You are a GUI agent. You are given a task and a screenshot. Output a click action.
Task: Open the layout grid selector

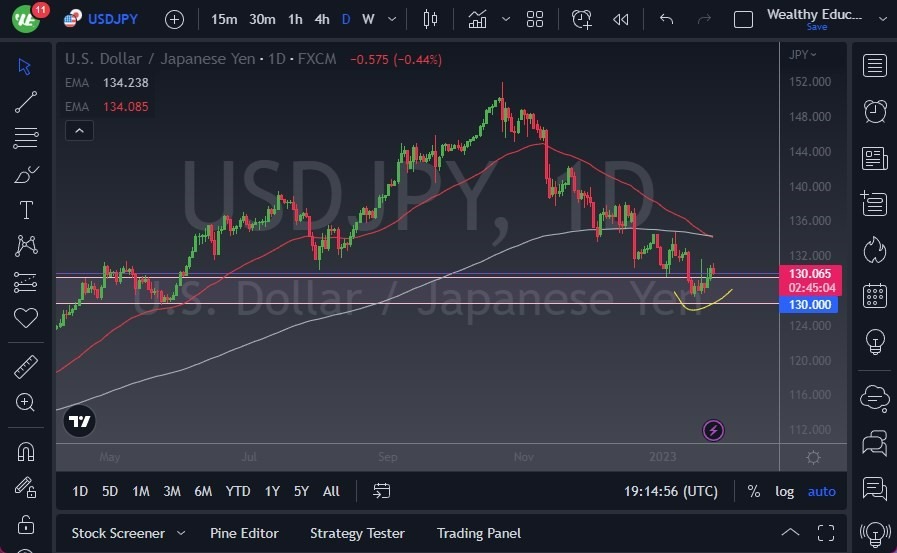pyautogui.click(x=535, y=19)
